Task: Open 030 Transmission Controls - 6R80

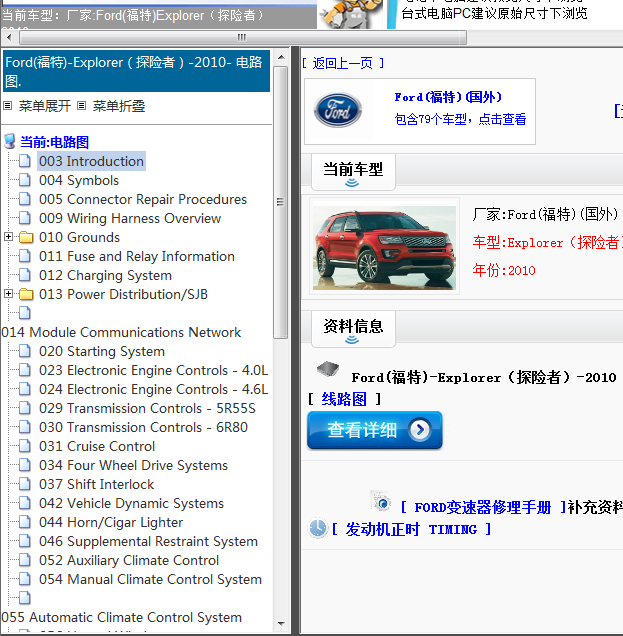Action: pos(143,428)
